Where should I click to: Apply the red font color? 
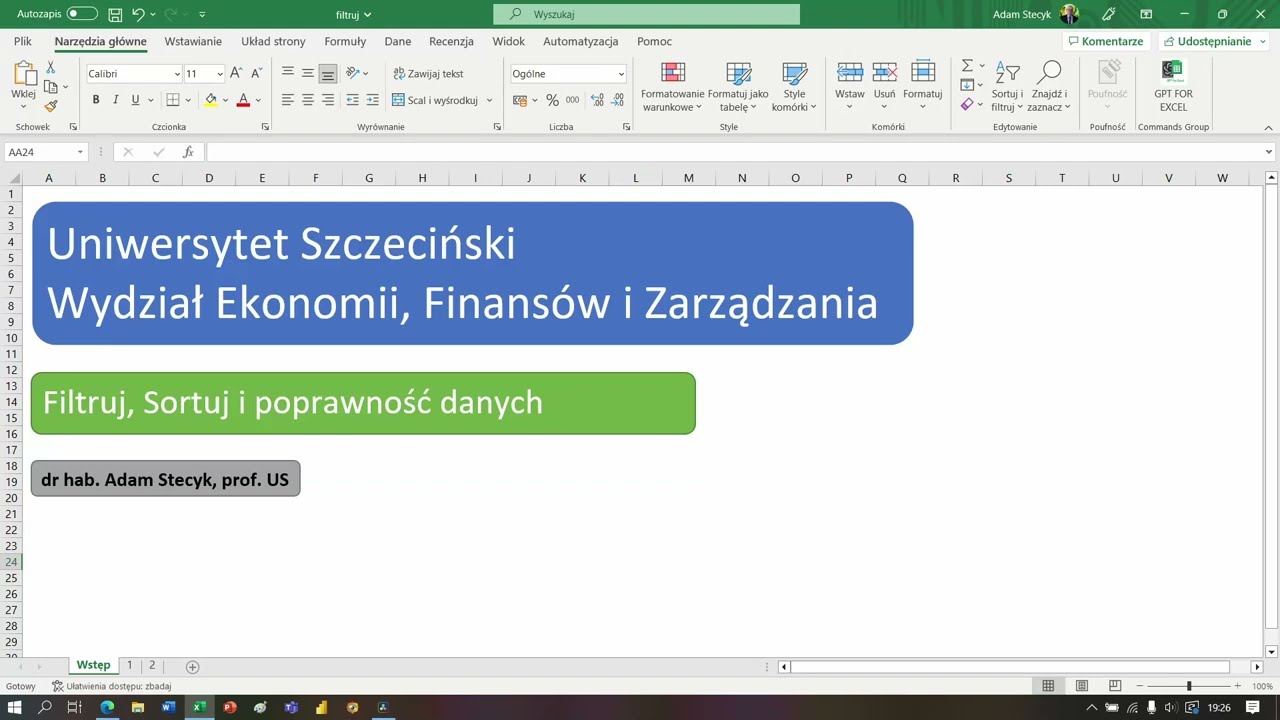pyautogui.click(x=243, y=100)
